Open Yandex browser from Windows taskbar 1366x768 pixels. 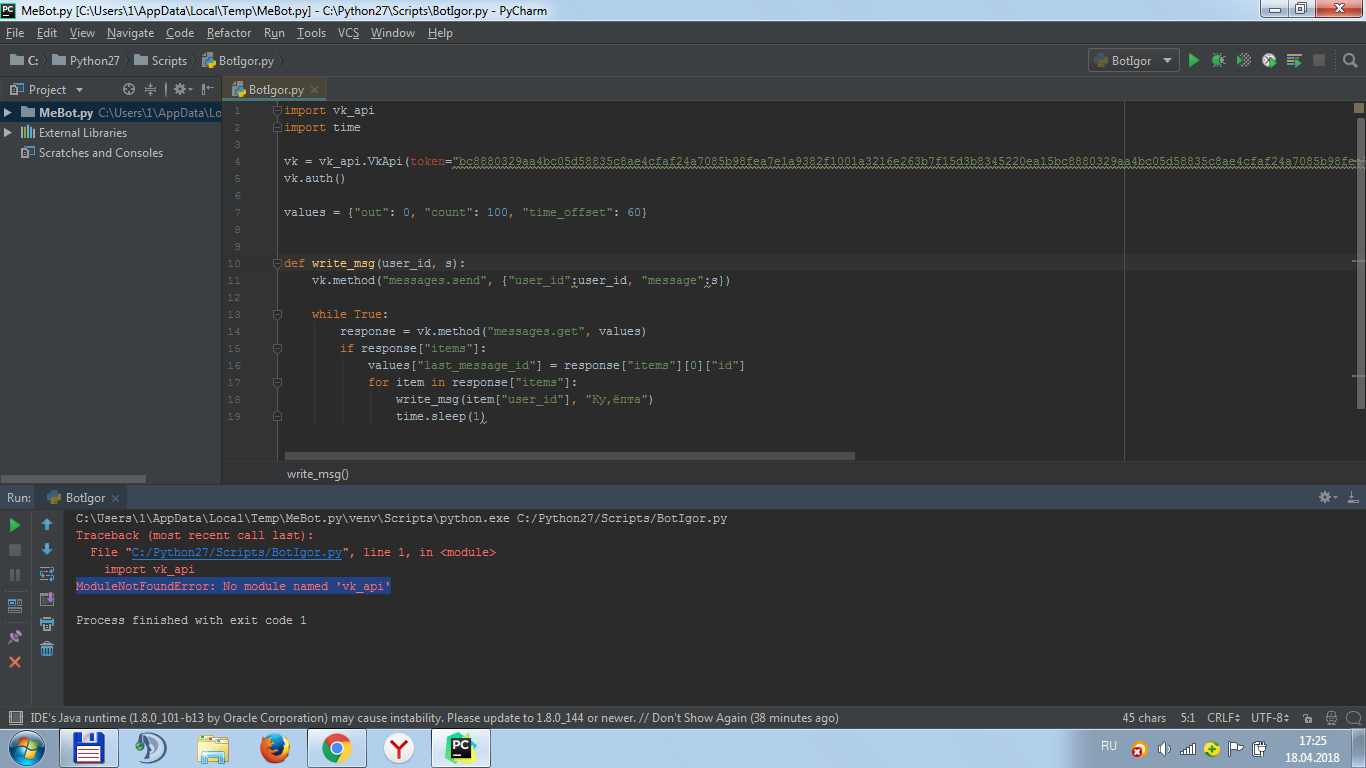click(x=398, y=748)
